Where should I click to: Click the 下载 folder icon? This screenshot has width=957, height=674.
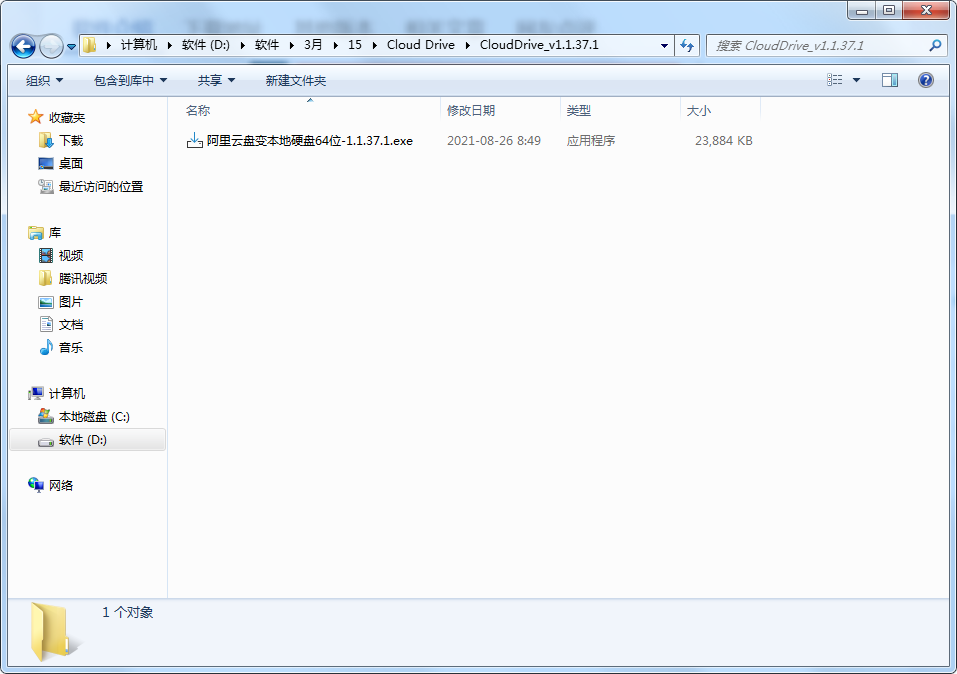(46, 140)
